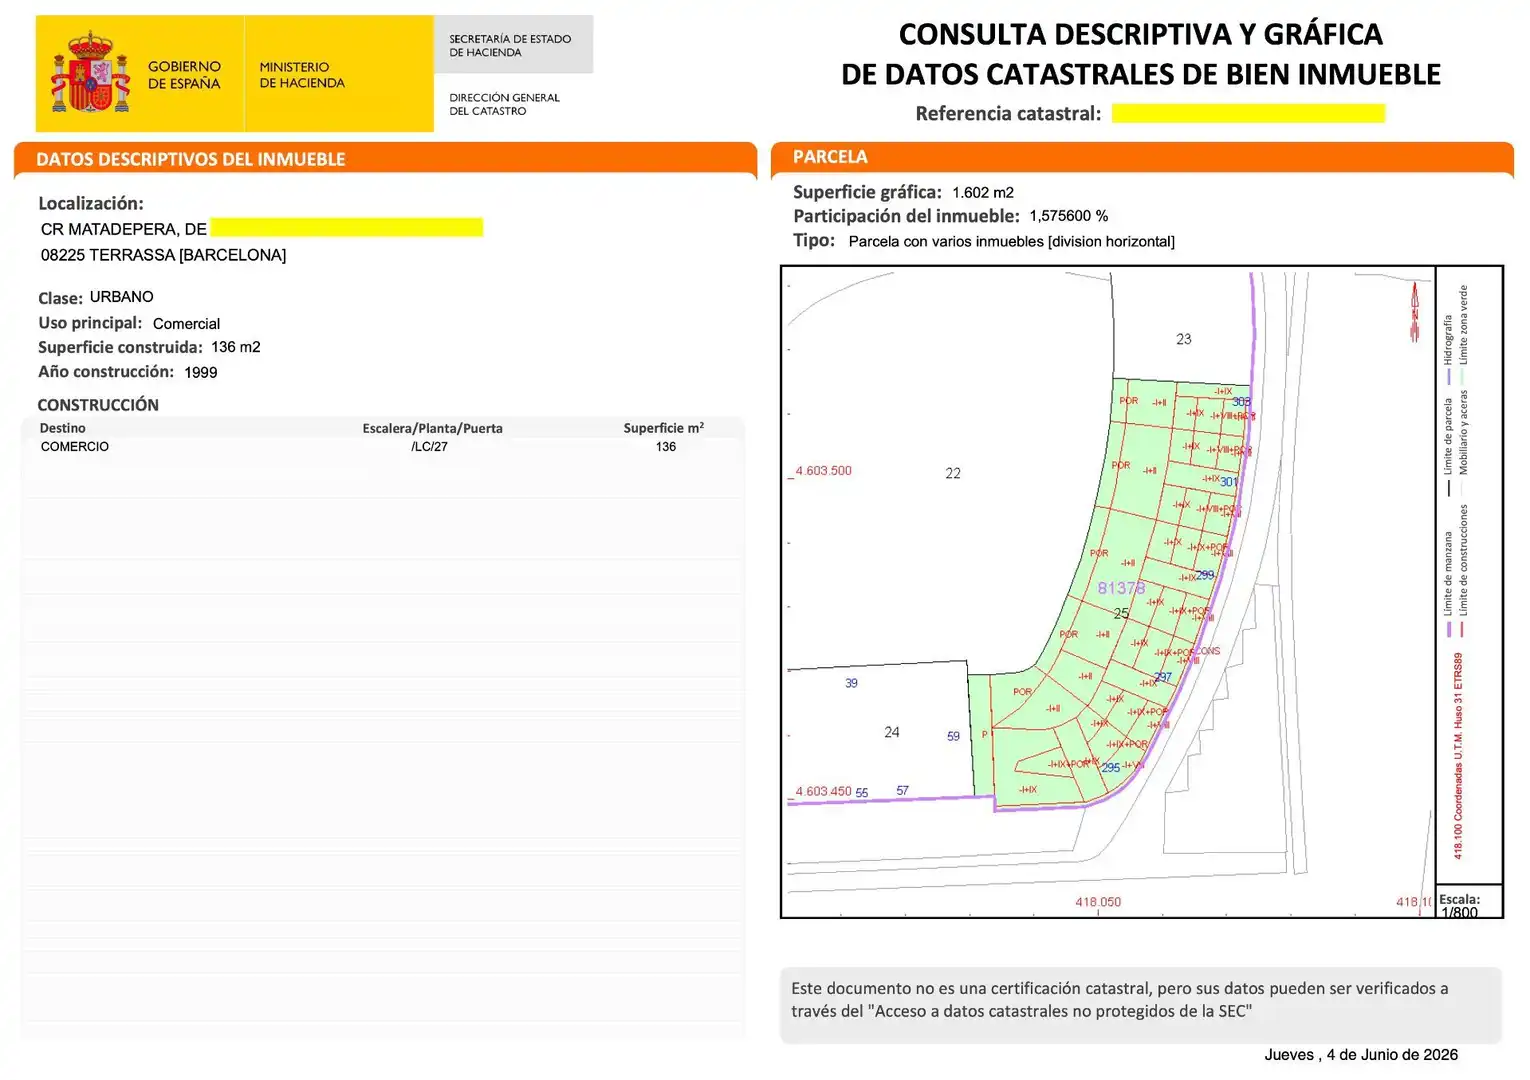This screenshot has height=1080, width=1530.
Task: Click the coordinate label '418.050'
Action: [1098, 902]
